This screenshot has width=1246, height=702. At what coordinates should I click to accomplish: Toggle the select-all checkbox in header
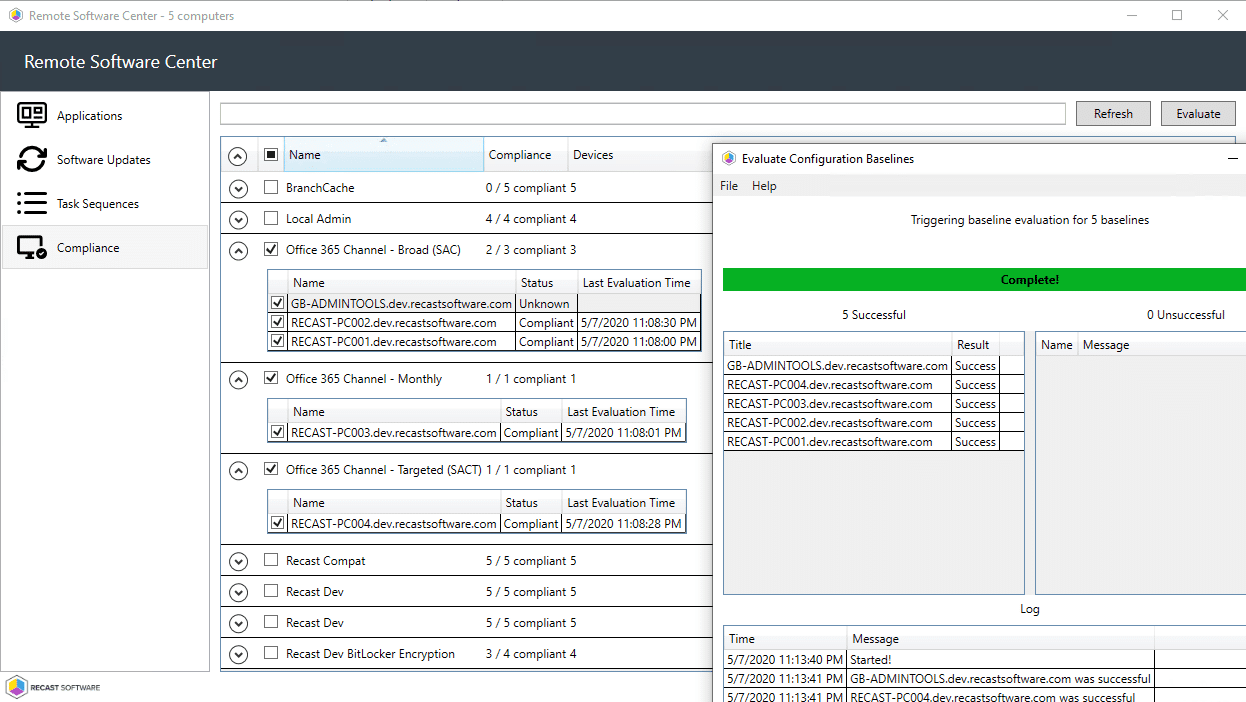(271, 155)
